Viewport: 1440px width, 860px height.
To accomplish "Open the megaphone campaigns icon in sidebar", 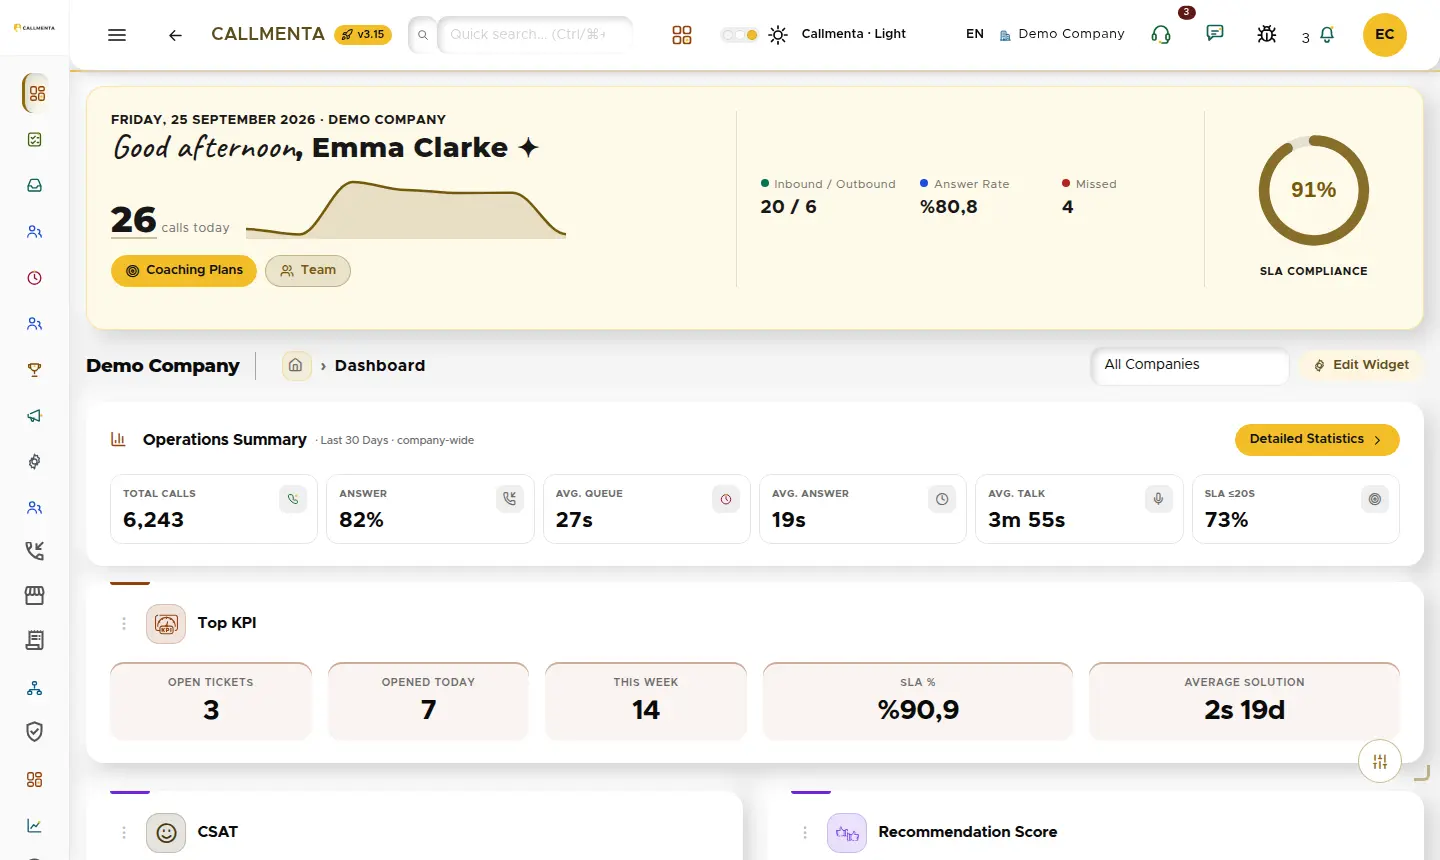I will pyautogui.click(x=35, y=416).
